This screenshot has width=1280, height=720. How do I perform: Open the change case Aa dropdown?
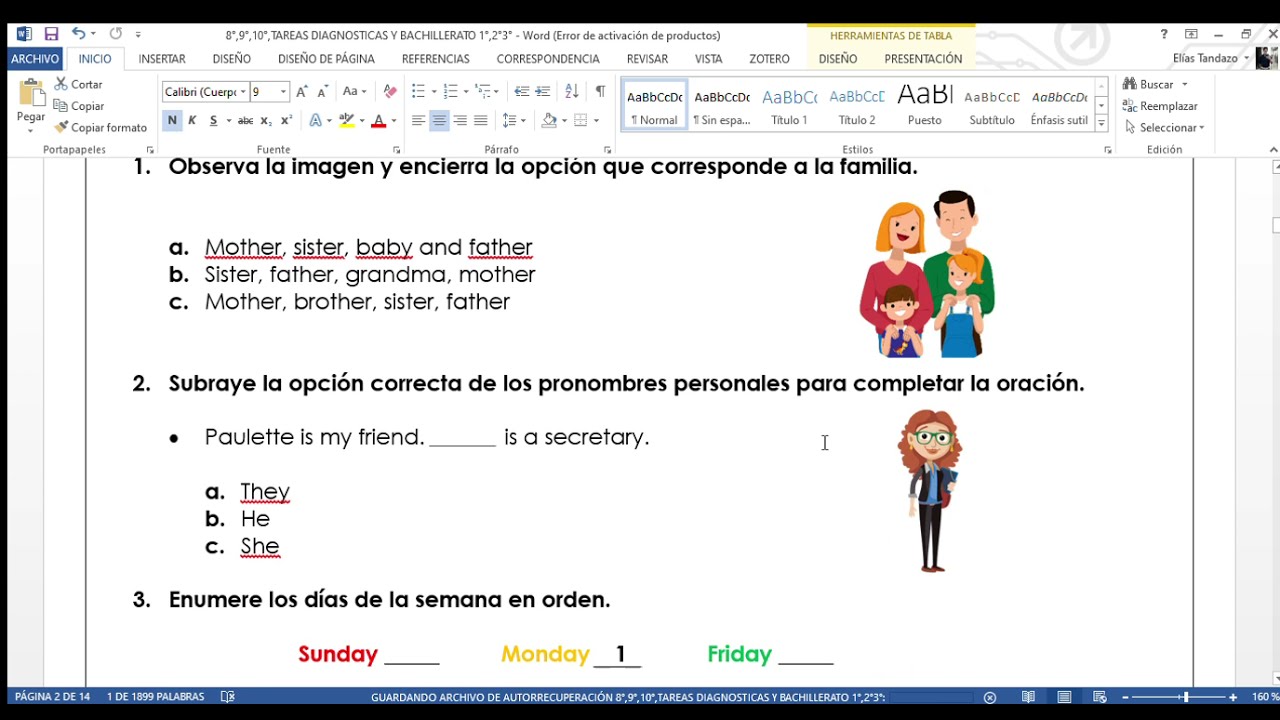(x=354, y=92)
